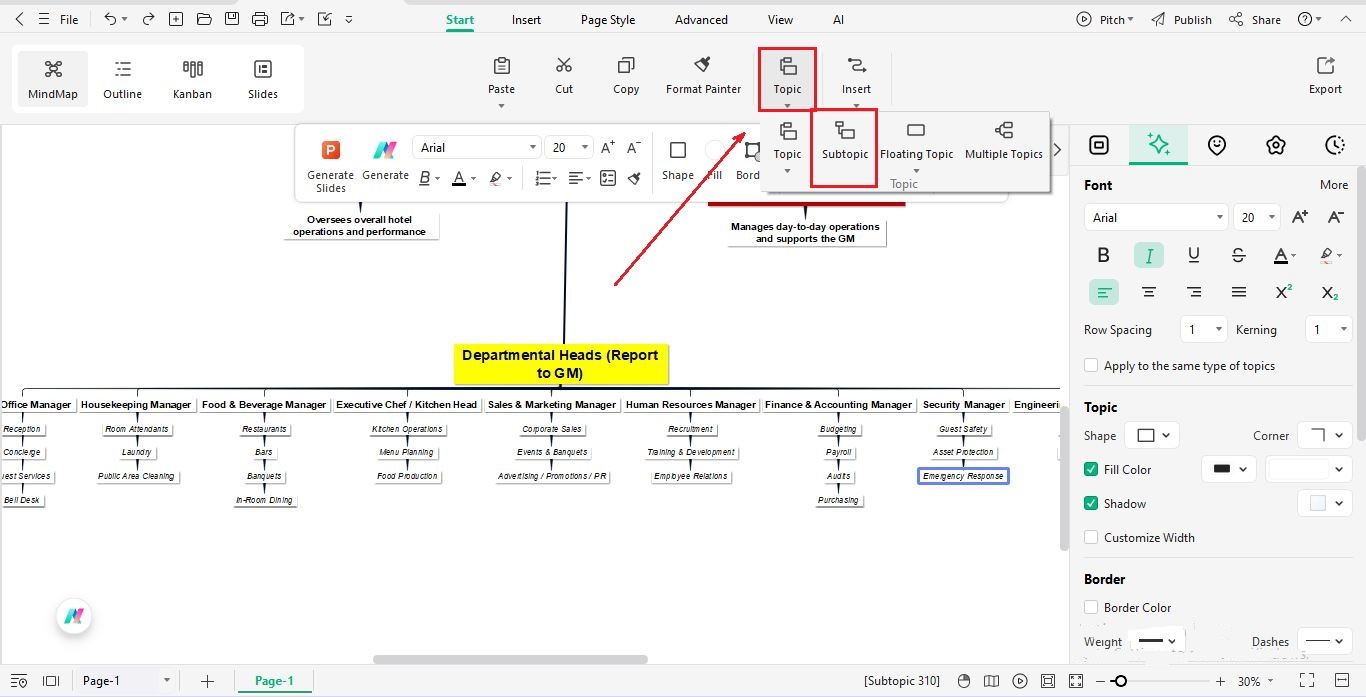This screenshot has height=697, width=1366.
Task: Enable the Border Color checkbox
Action: [1091, 607]
